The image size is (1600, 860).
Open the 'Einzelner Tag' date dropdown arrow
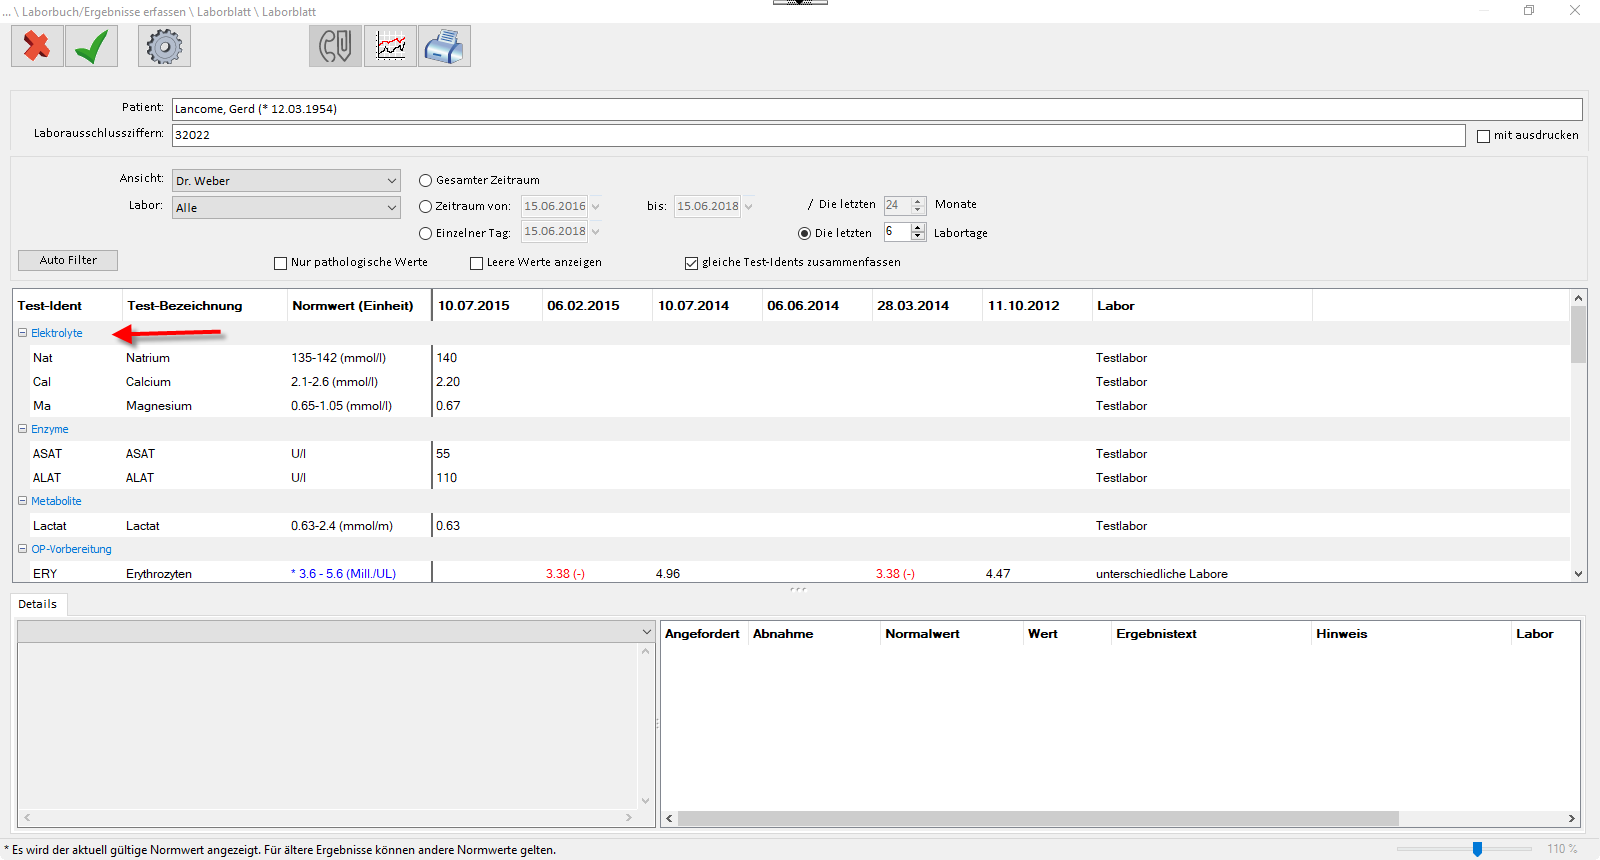(x=595, y=232)
